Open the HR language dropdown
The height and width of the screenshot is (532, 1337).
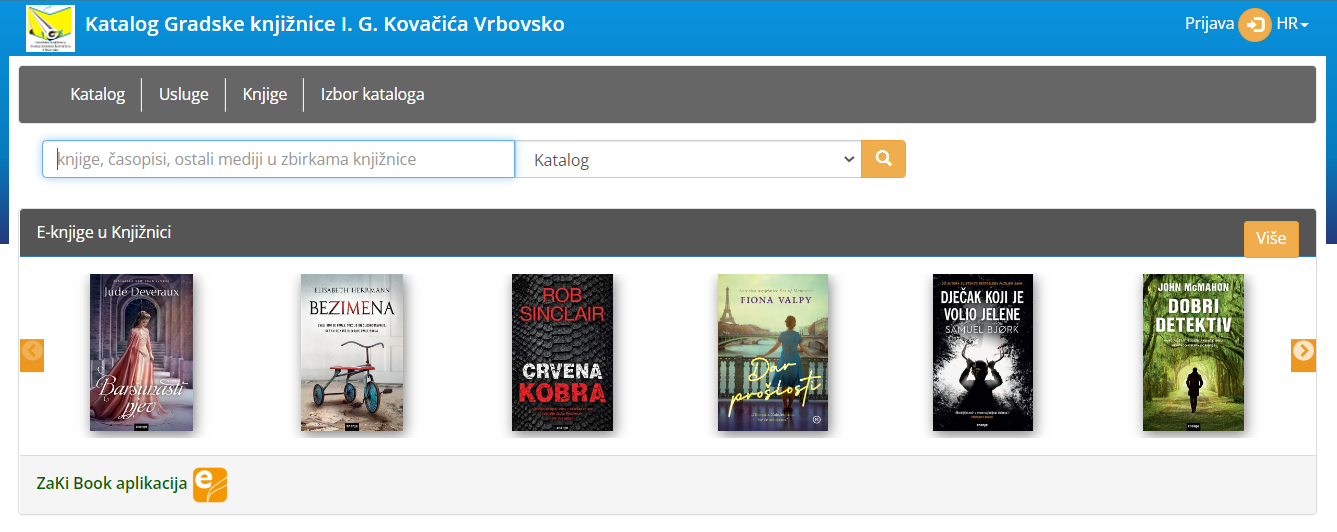(1292, 24)
